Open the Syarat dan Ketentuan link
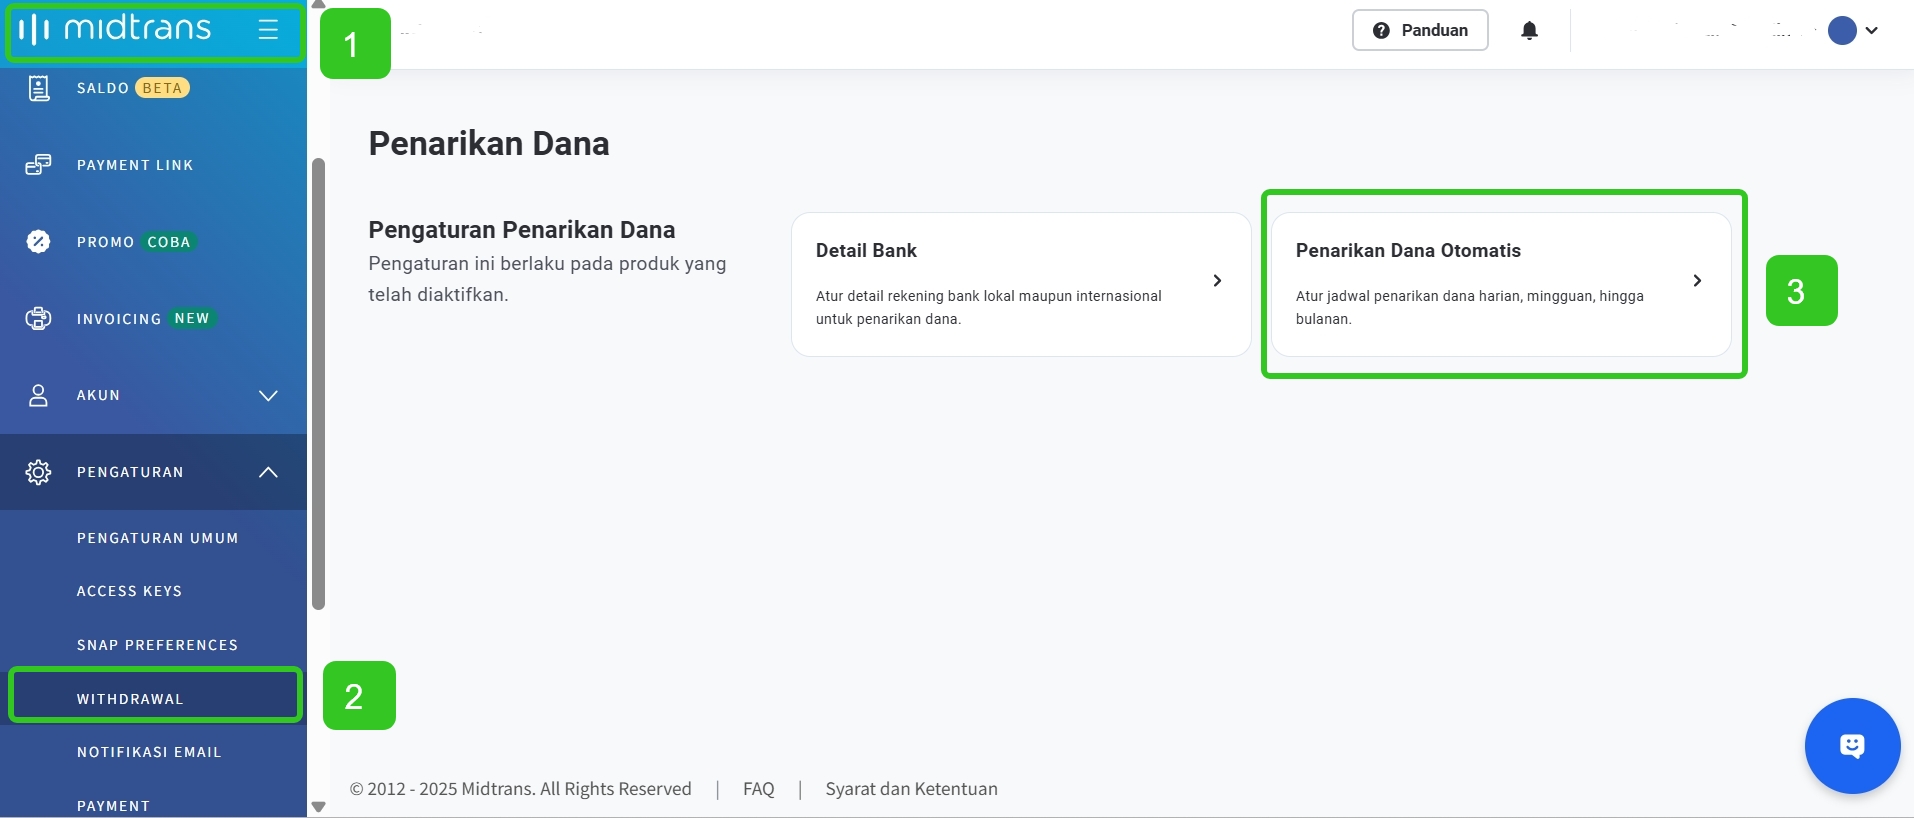Screen dimensions: 1914x818 tap(911, 789)
